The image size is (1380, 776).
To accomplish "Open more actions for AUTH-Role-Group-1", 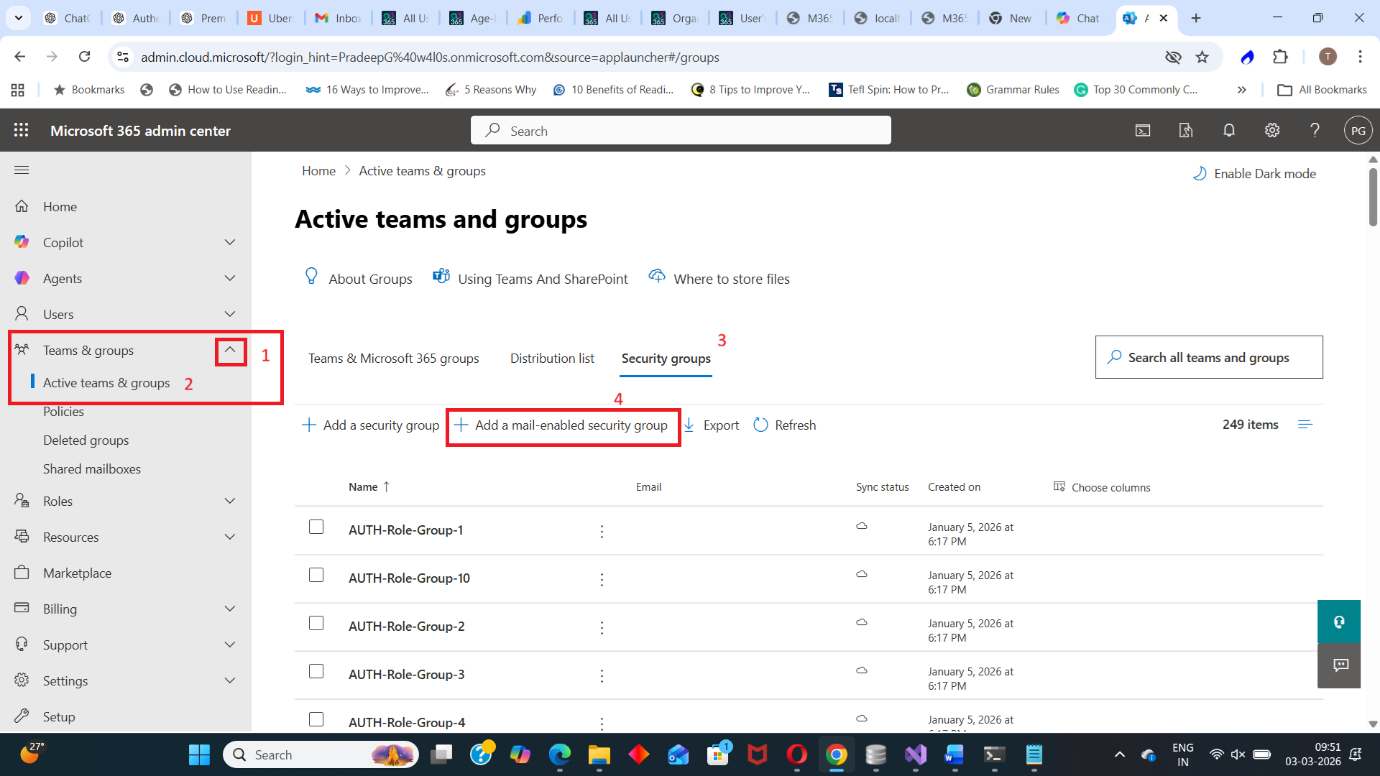I will [x=602, y=531].
